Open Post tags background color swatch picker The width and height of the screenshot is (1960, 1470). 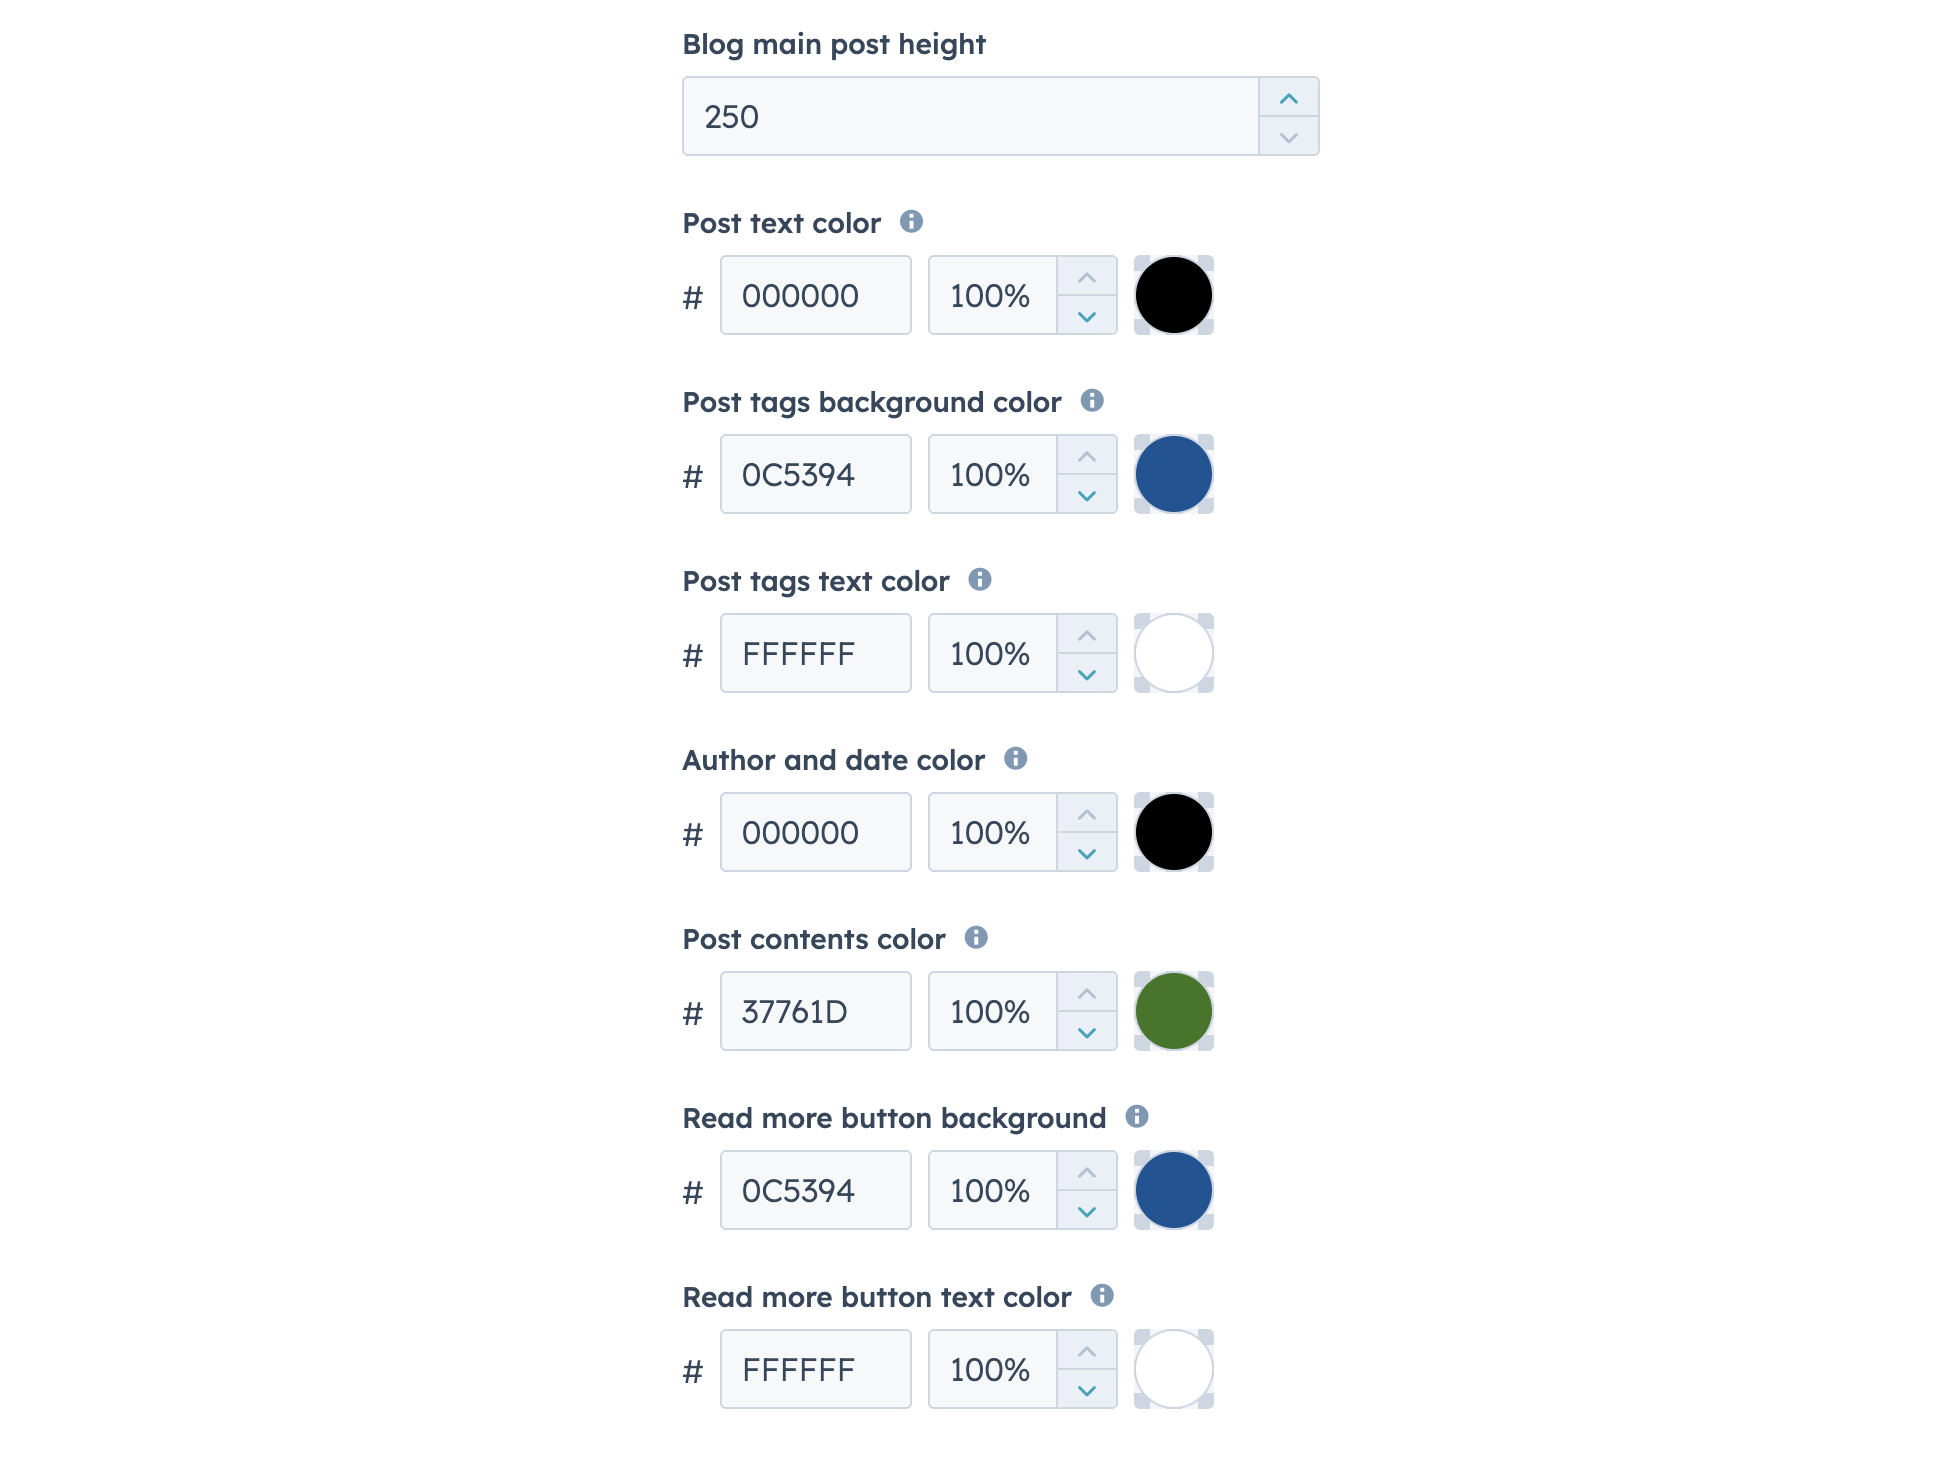pos(1173,474)
